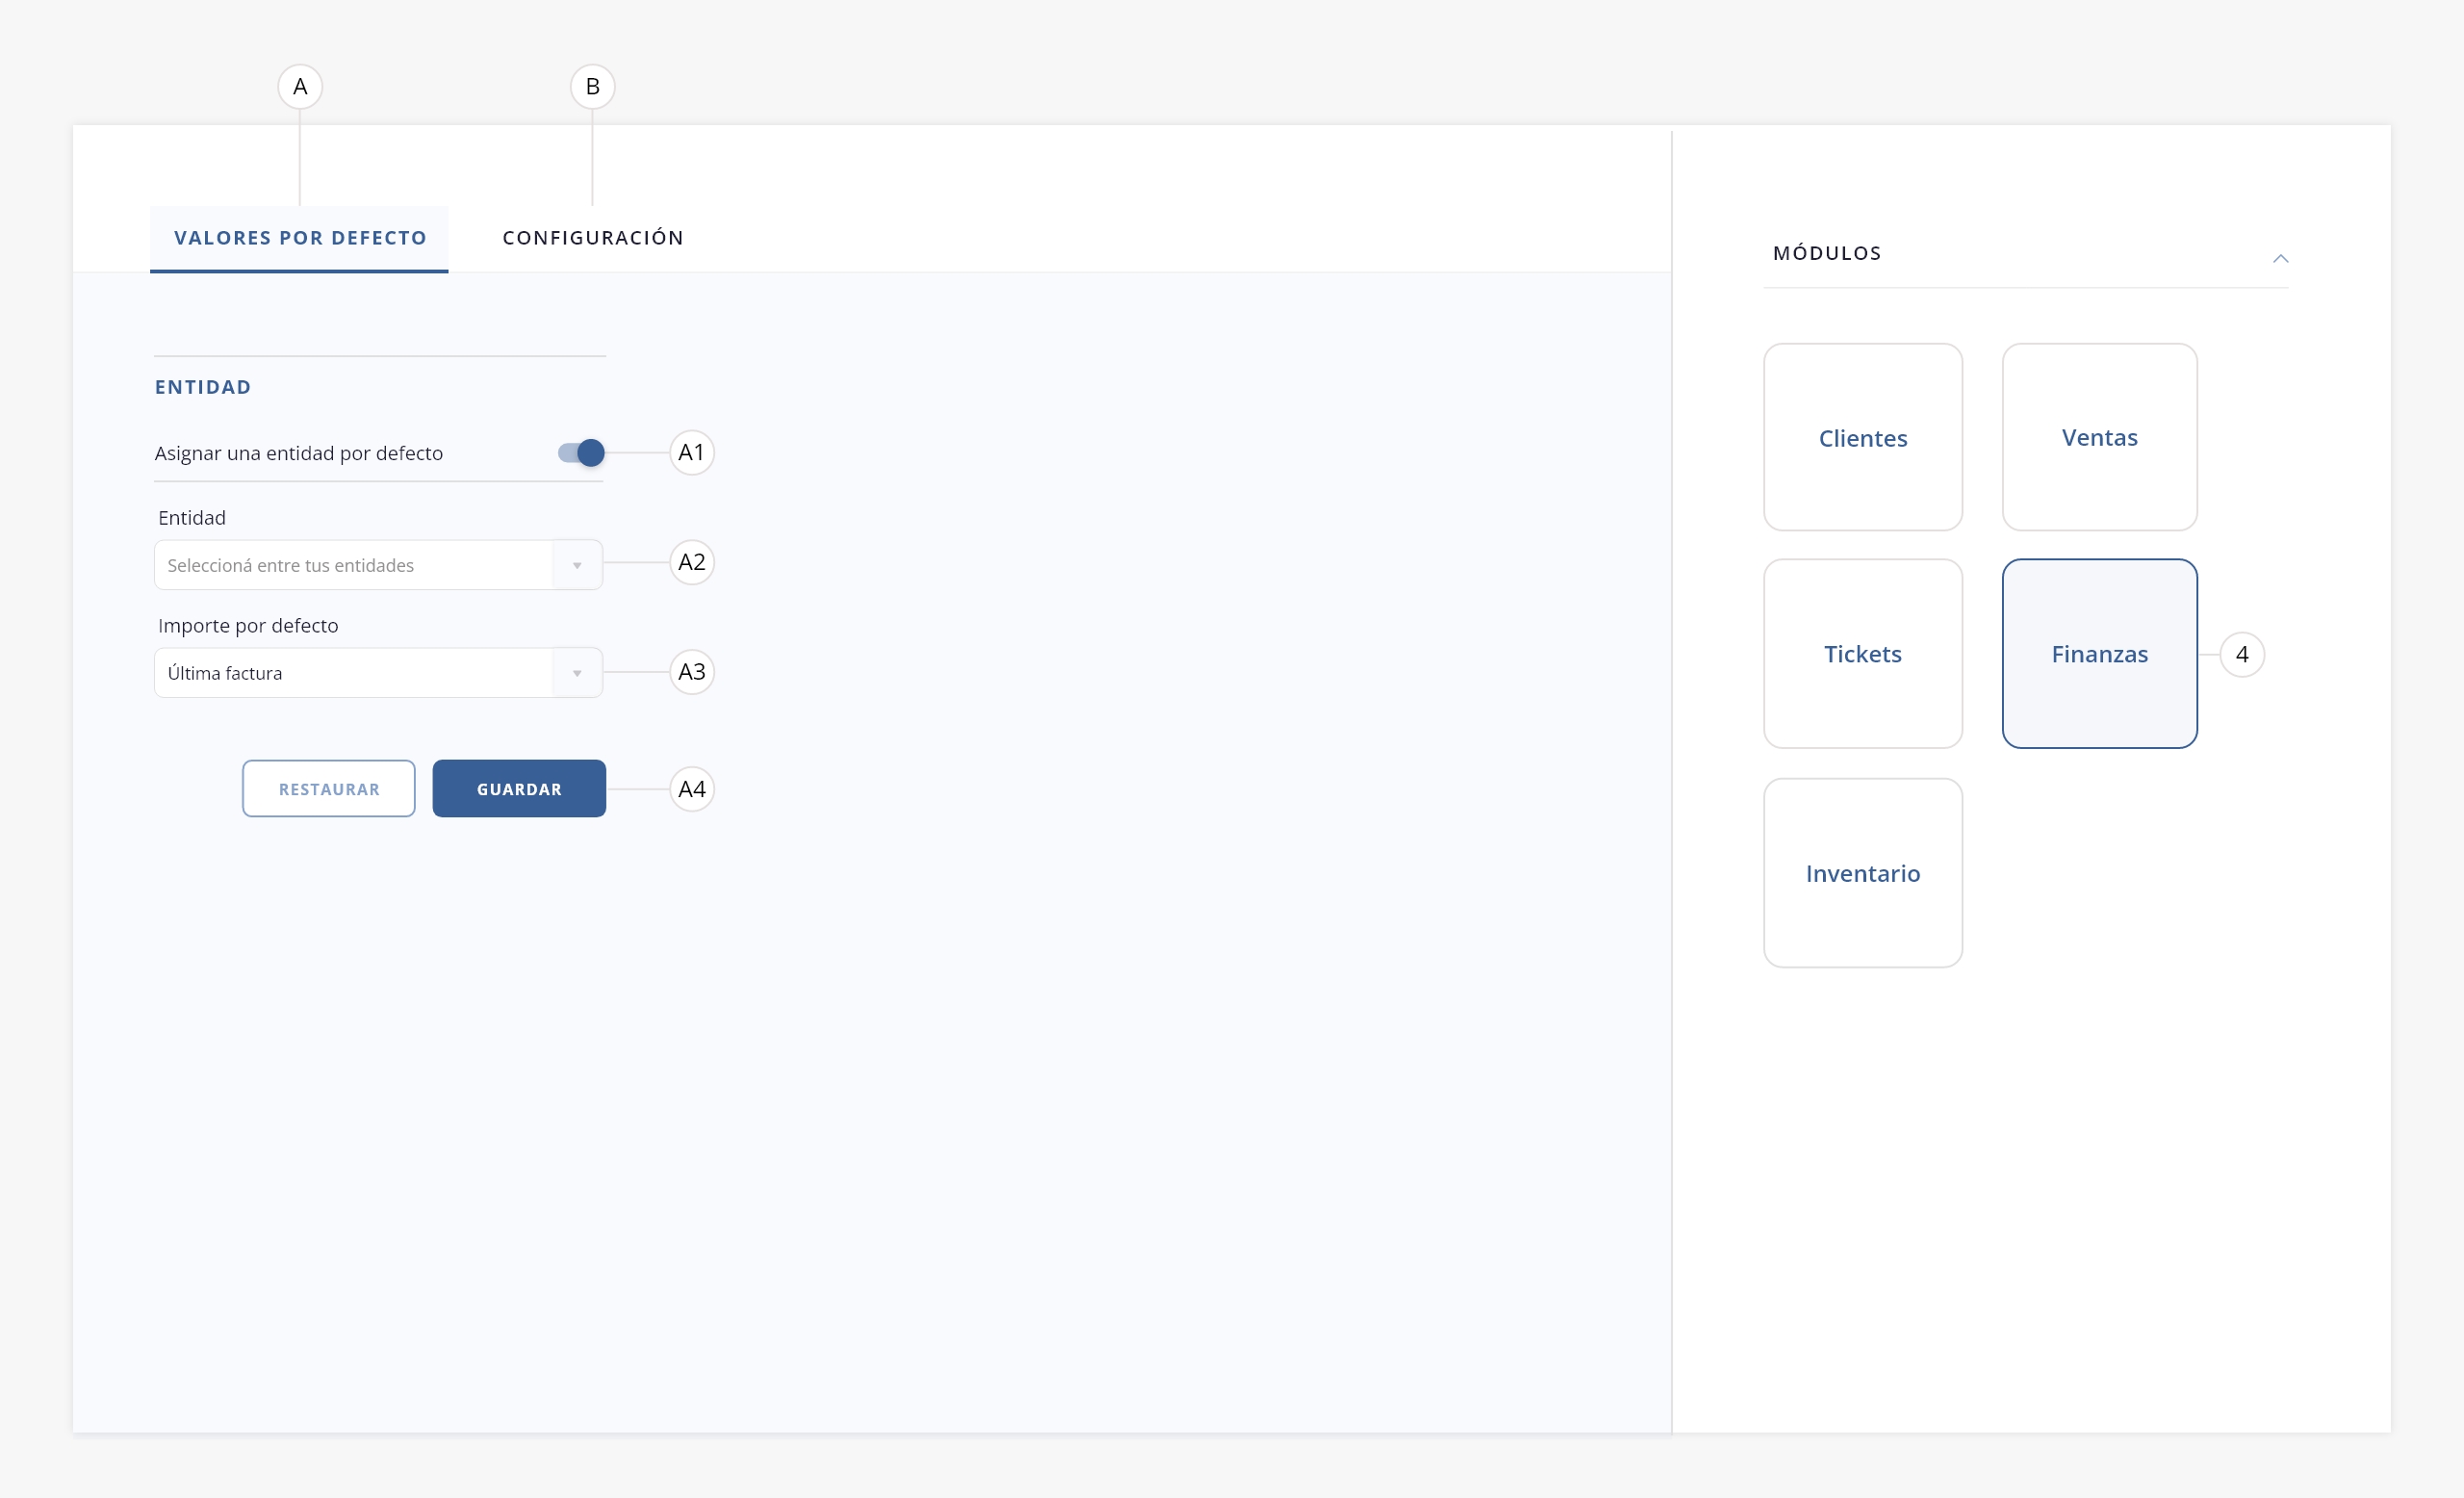Click the Guardar button
Image resolution: width=2464 pixels, height=1498 pixels.
[519, 789]
